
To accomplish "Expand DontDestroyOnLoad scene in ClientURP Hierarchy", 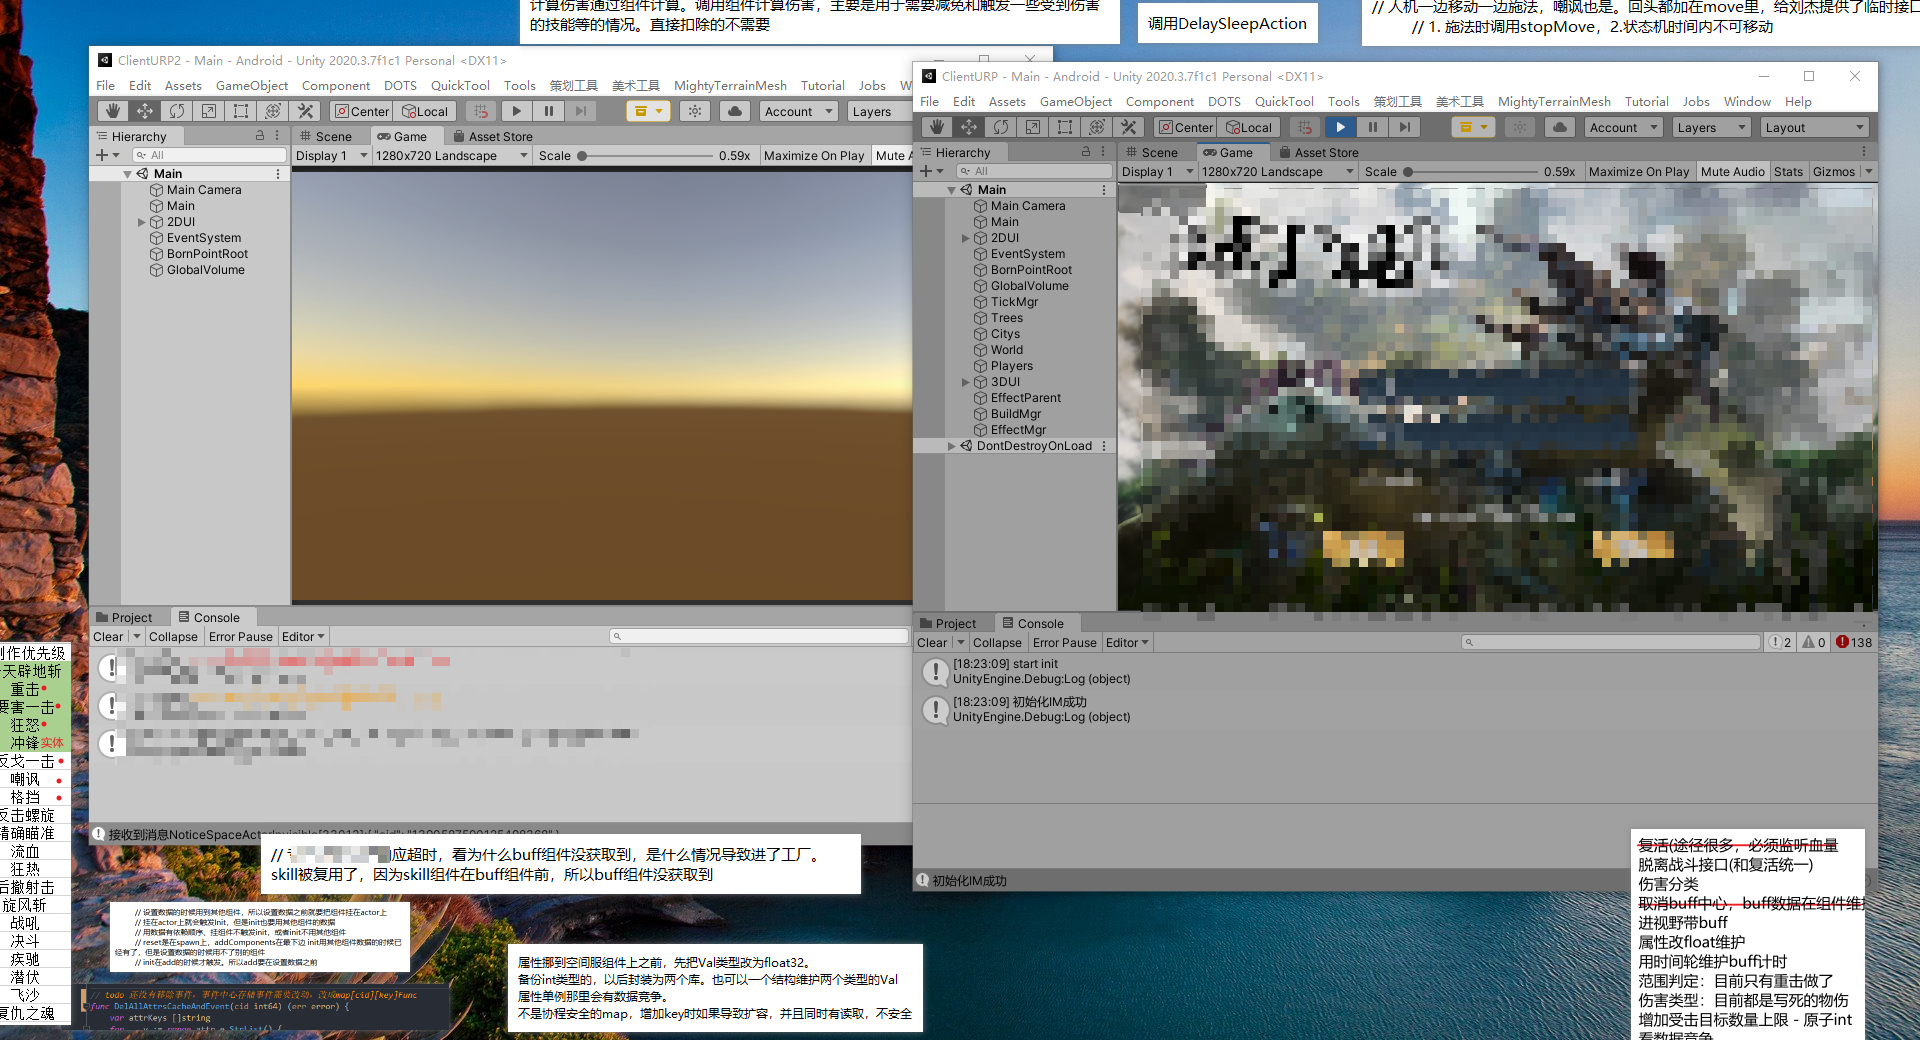I will pyautogui.click(x=951, y=446).
